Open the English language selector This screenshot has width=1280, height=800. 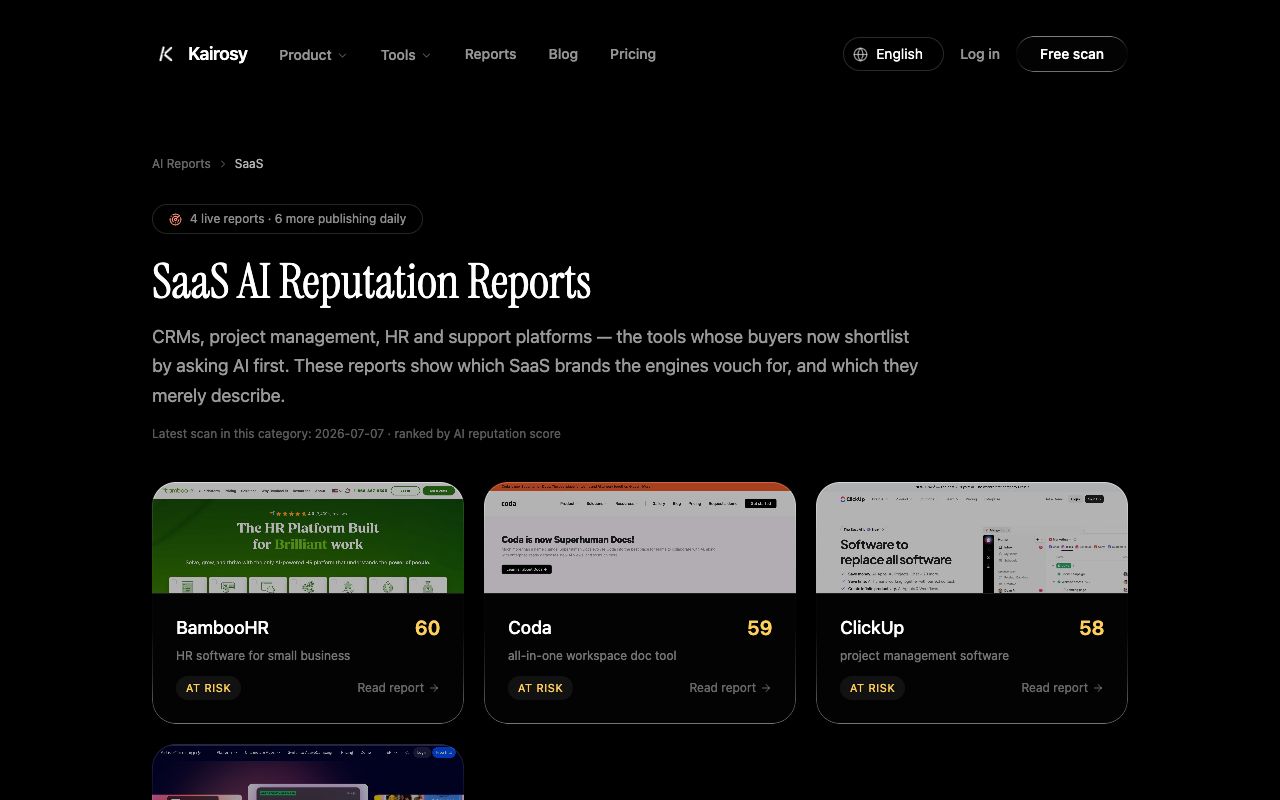[x=893, y=54]
